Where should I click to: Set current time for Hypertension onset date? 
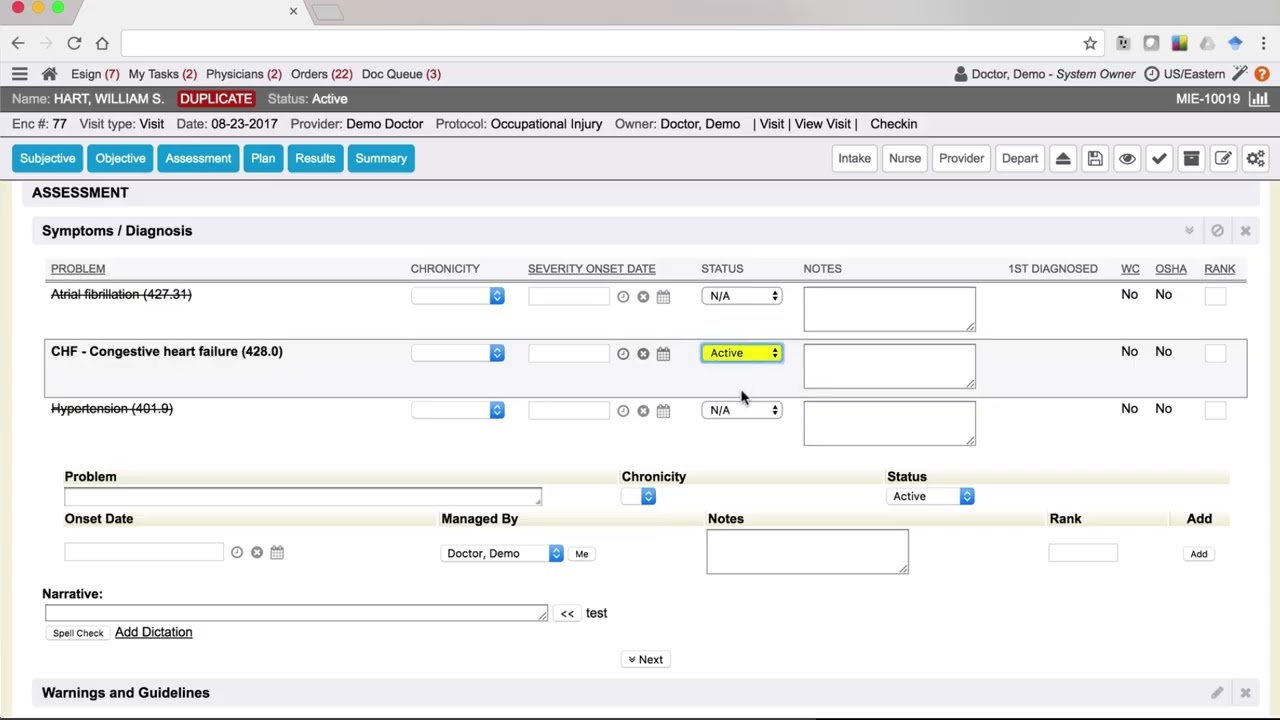[x=623, y=411]
